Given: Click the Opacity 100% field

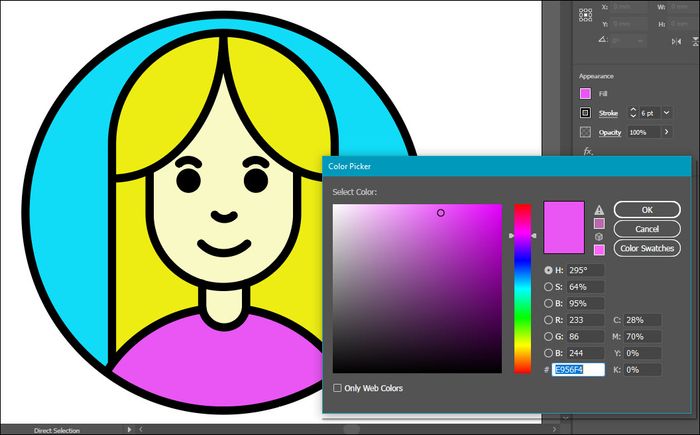Looking at the screenshot, I should (x=643, y=132).
